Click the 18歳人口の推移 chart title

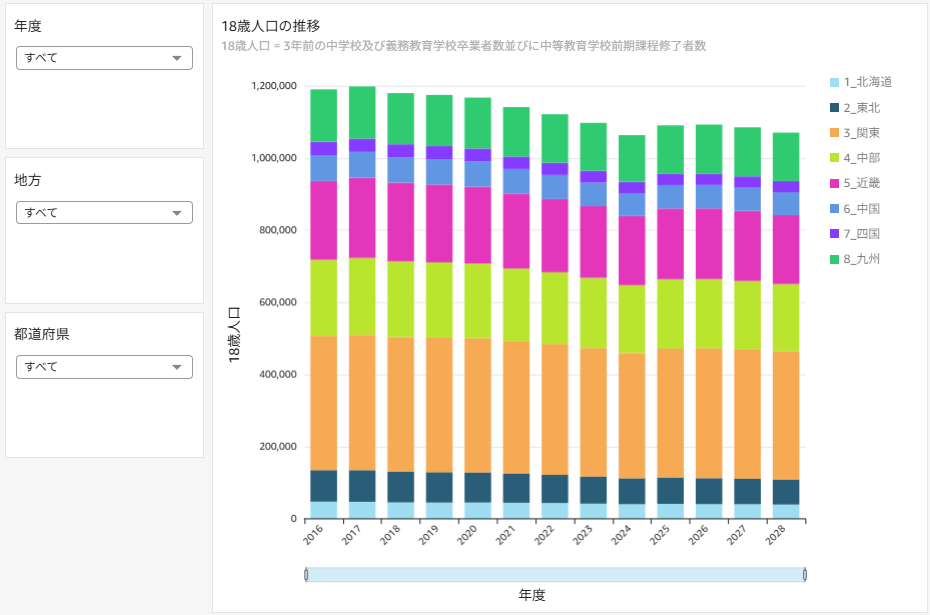point(271,25)
